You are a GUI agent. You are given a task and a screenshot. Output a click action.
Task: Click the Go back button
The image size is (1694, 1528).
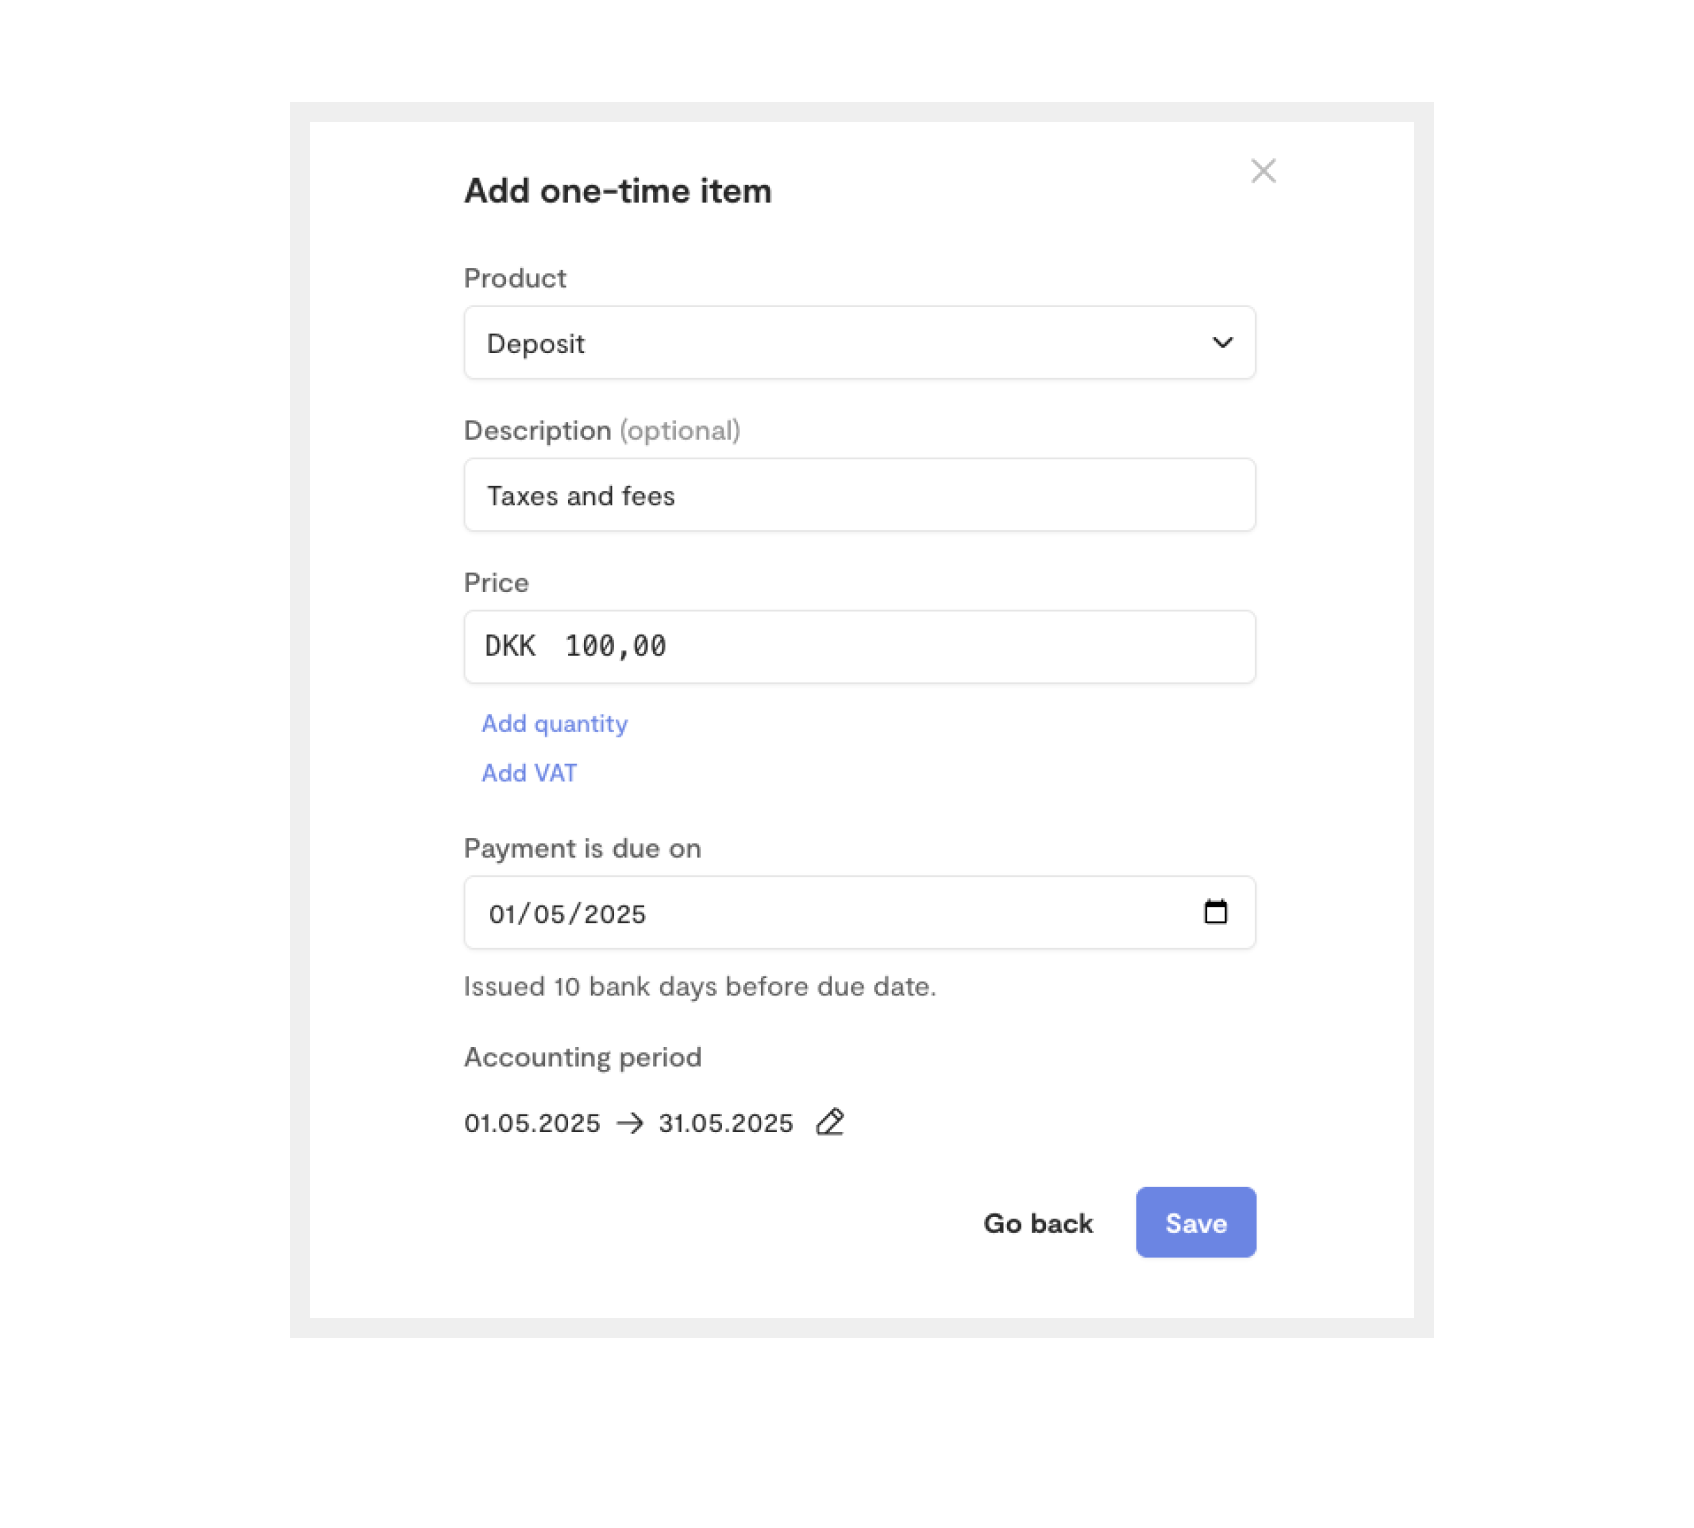click(1038, 1223)
